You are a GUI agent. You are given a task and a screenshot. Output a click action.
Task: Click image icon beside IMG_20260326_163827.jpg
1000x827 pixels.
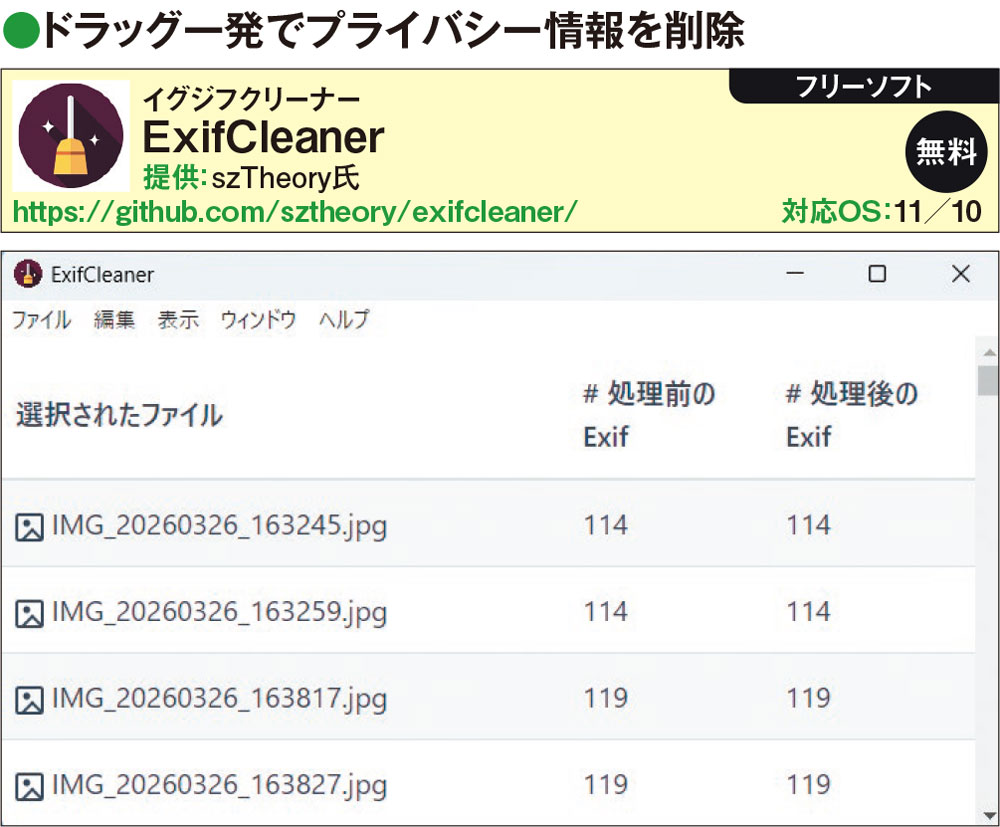click(29, 787)
